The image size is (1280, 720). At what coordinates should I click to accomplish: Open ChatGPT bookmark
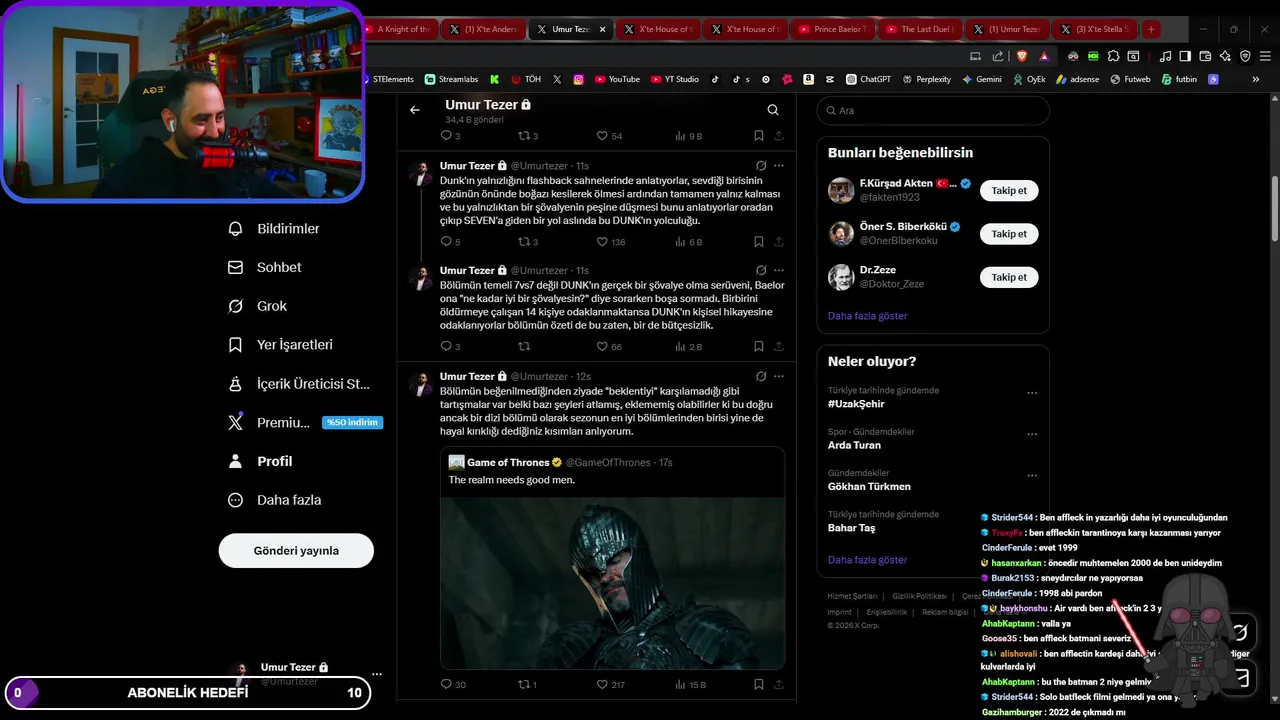pyautogui.click(x=868, y=79)
